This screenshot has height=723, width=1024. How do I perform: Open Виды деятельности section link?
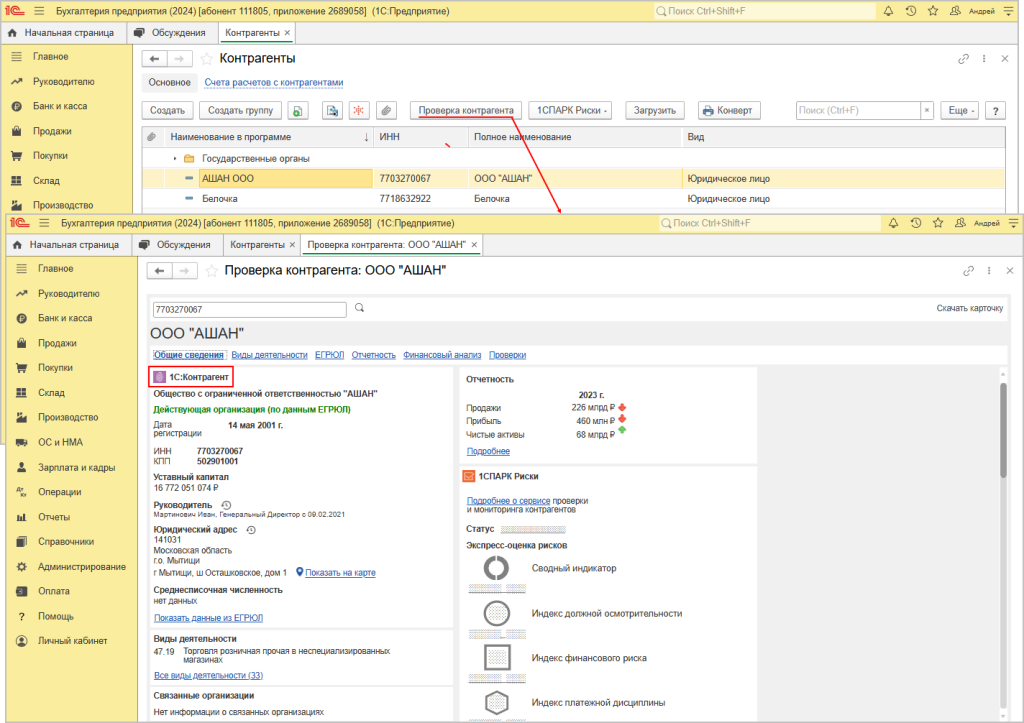tap(269, 355)
